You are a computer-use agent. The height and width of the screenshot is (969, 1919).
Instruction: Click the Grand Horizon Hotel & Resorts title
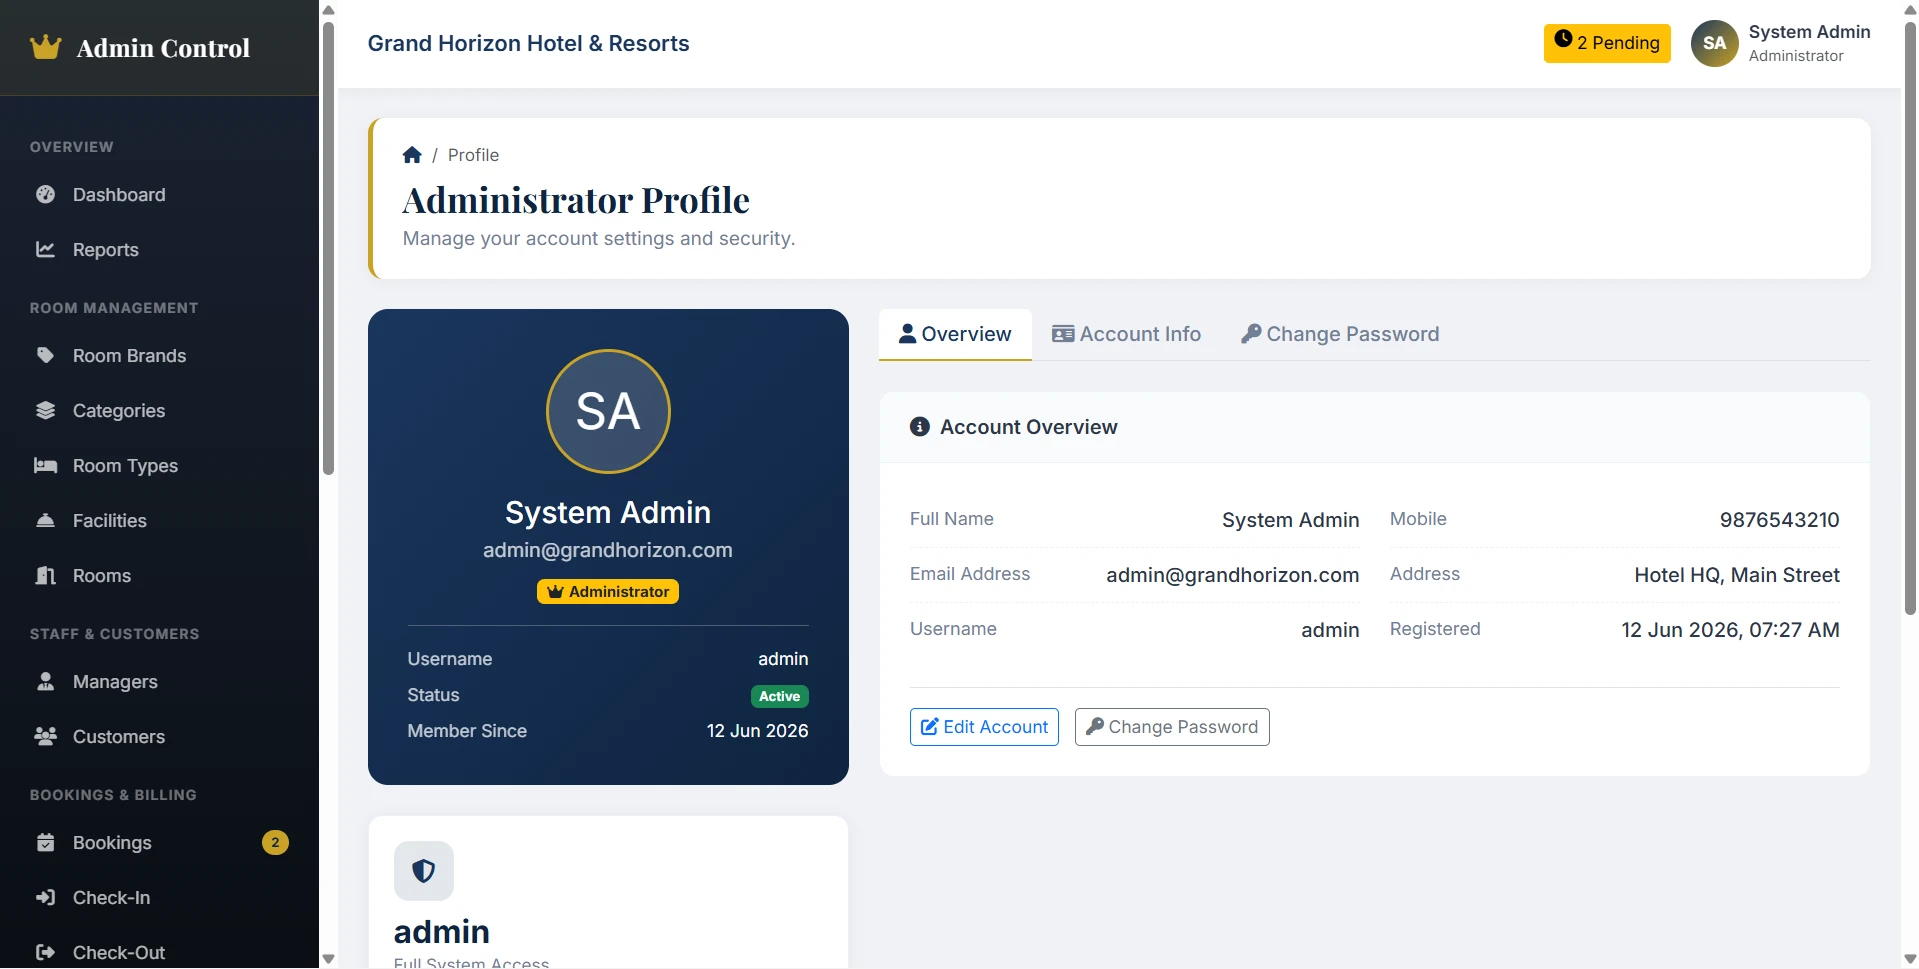(x=528, y=43)
